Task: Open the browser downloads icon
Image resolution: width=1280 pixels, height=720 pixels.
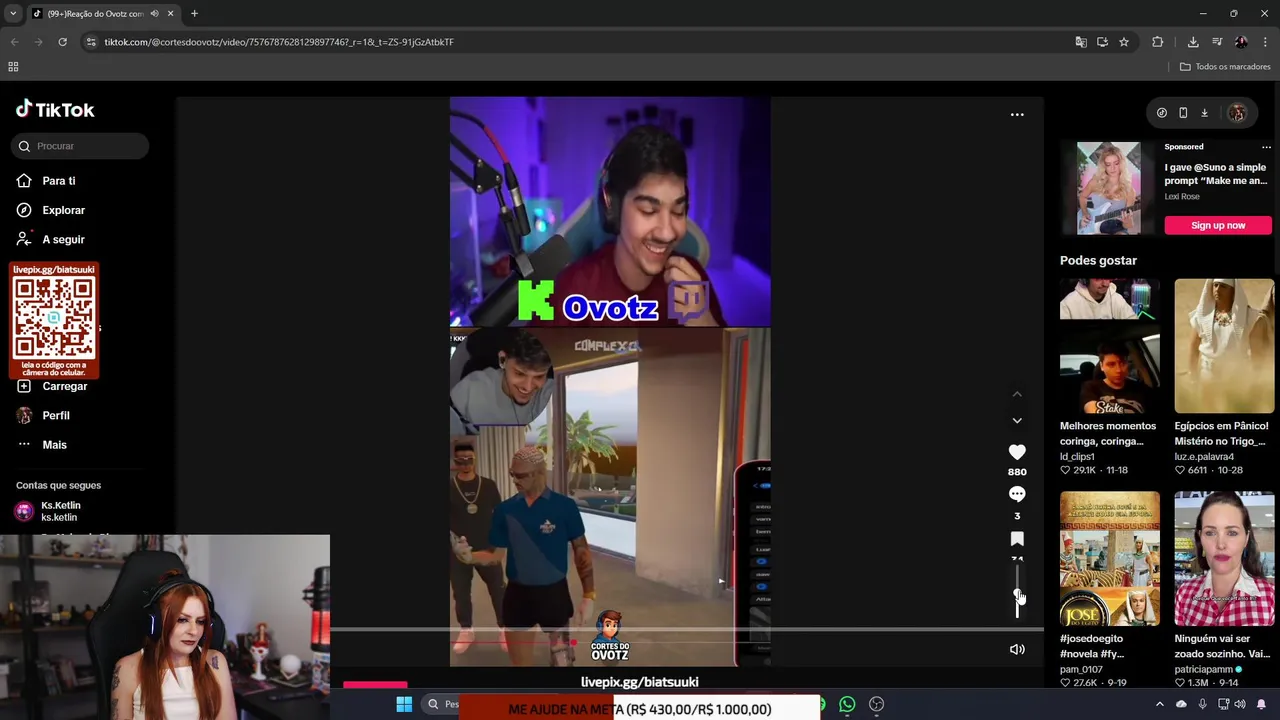Action: tap(1193, 42)
